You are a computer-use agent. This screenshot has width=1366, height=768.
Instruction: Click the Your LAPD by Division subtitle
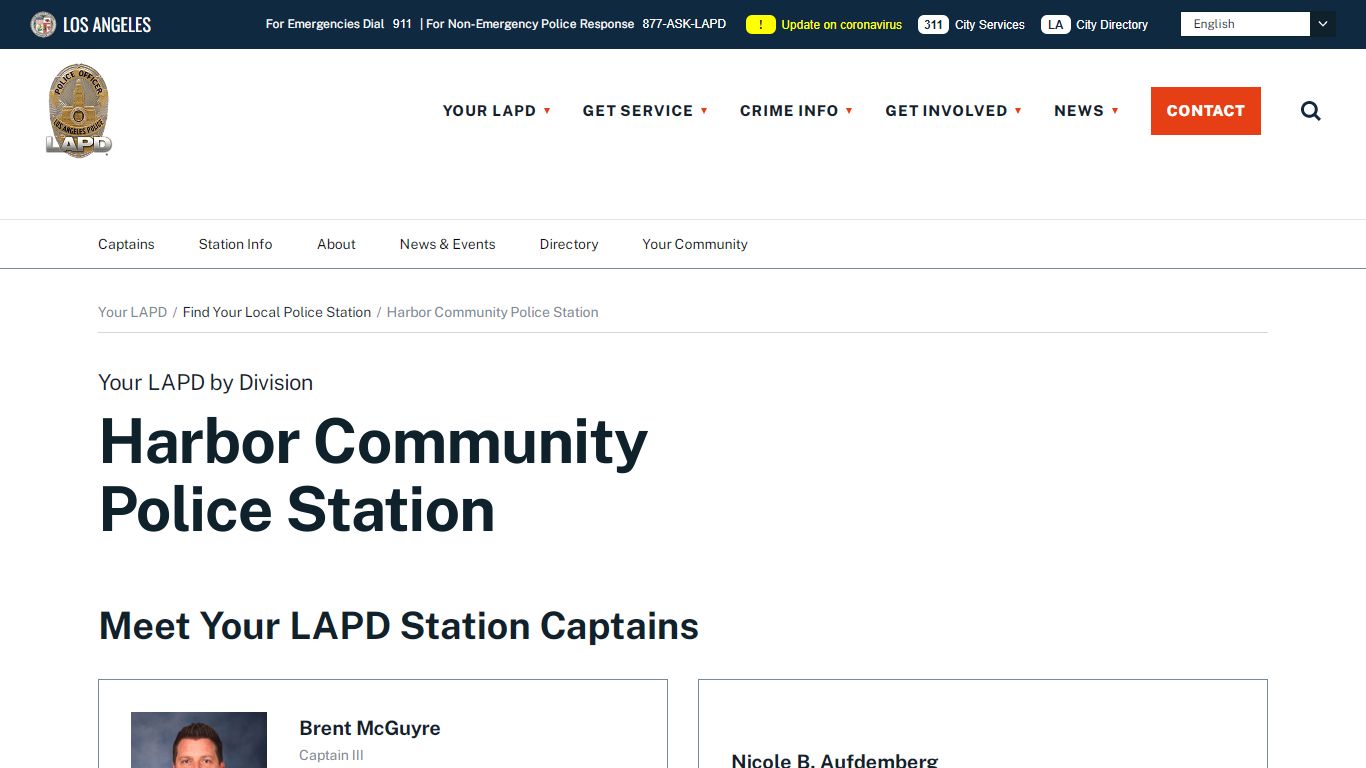click(x=206, y=382)
